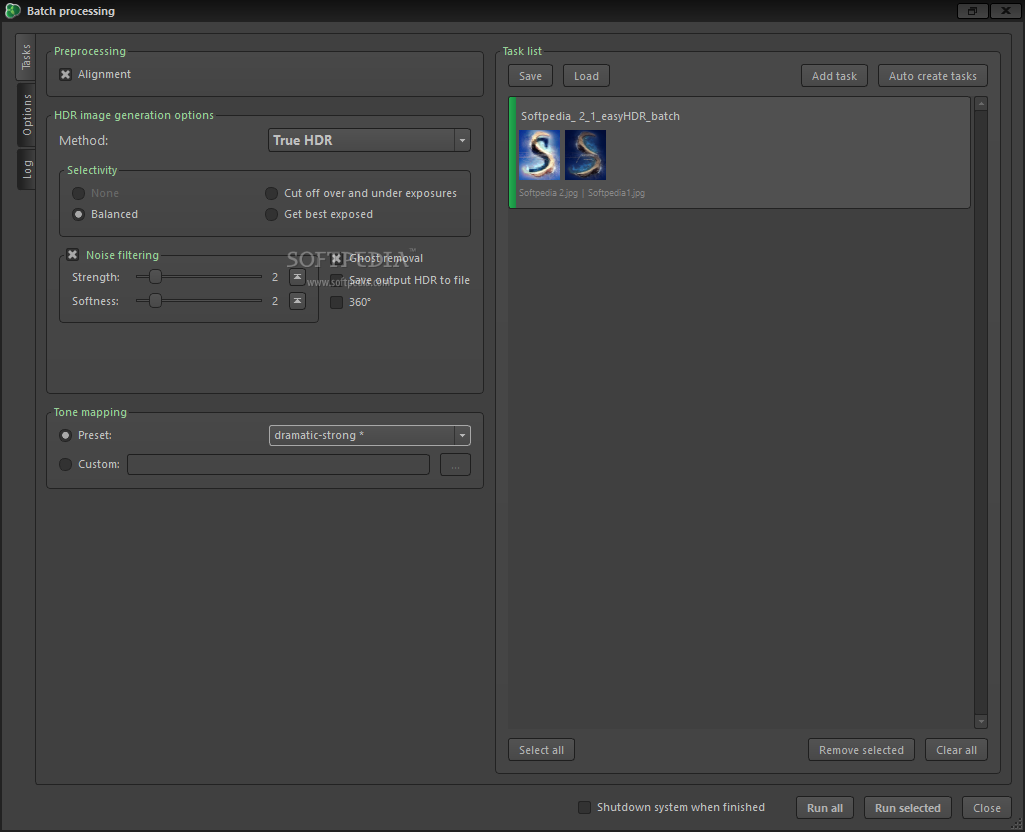
Task: Click the Softpedia1.jpg filename text
Action: 616,193
